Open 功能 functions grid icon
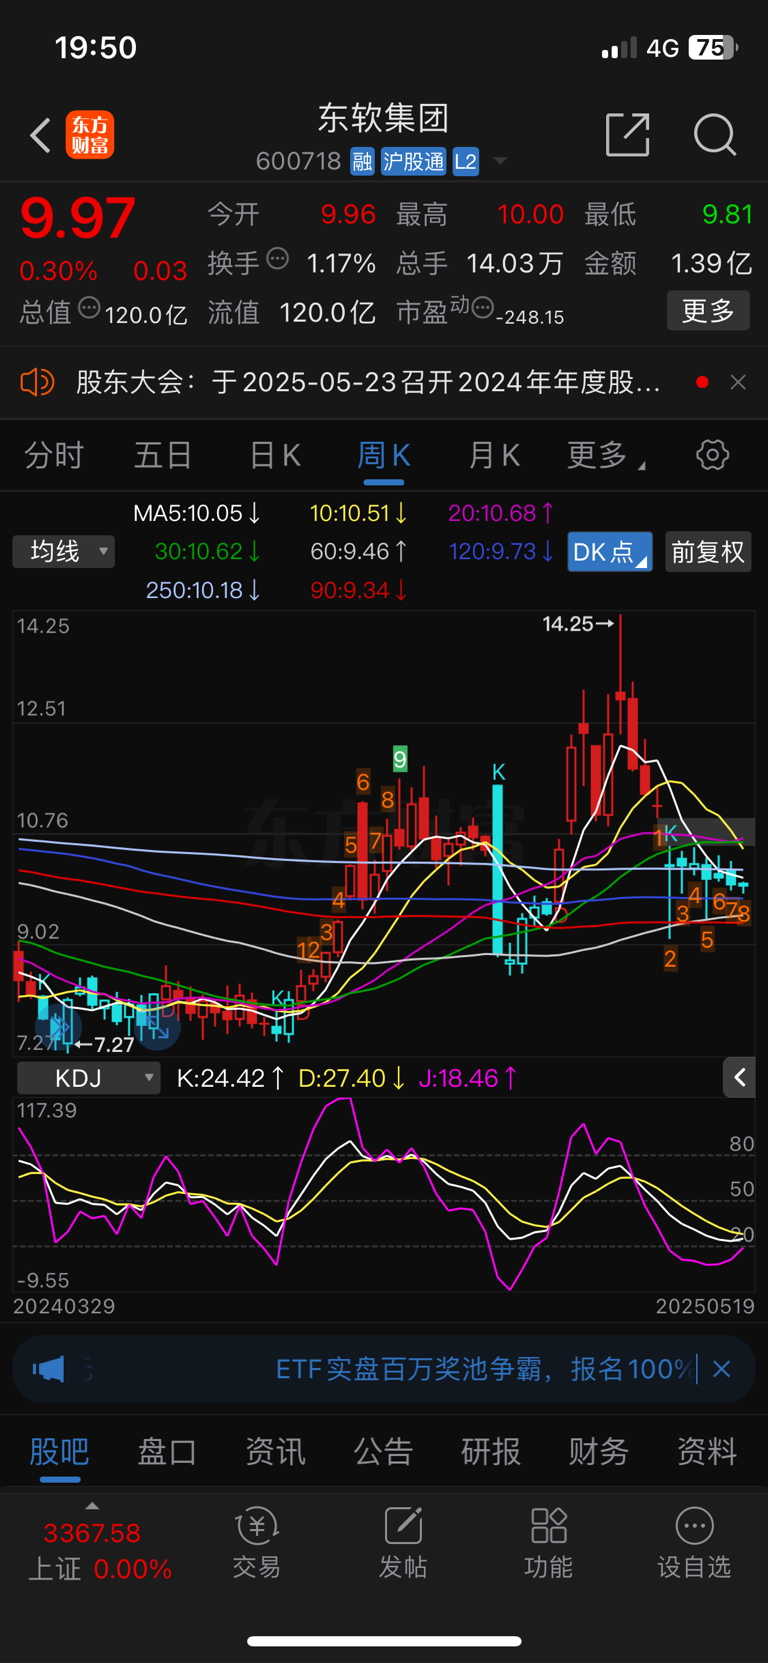768x1663 pixels. click(548, 1543)
